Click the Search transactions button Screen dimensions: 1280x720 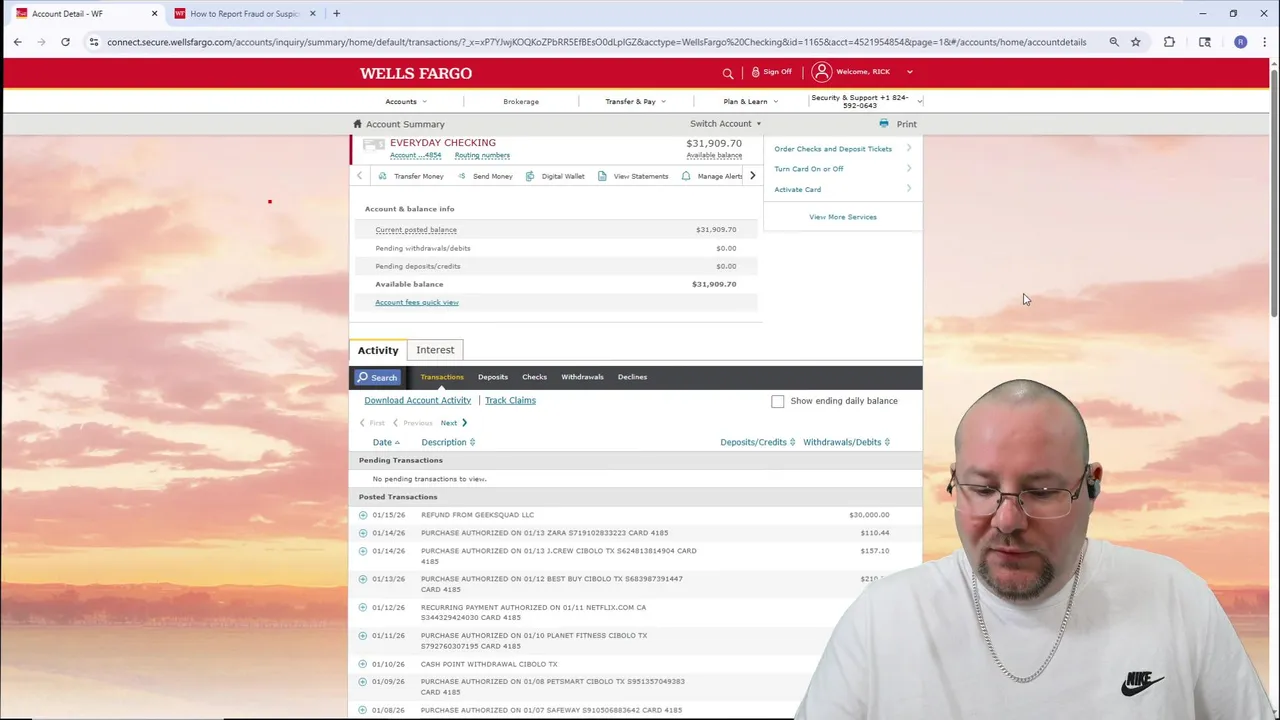[x=377, y=378]
